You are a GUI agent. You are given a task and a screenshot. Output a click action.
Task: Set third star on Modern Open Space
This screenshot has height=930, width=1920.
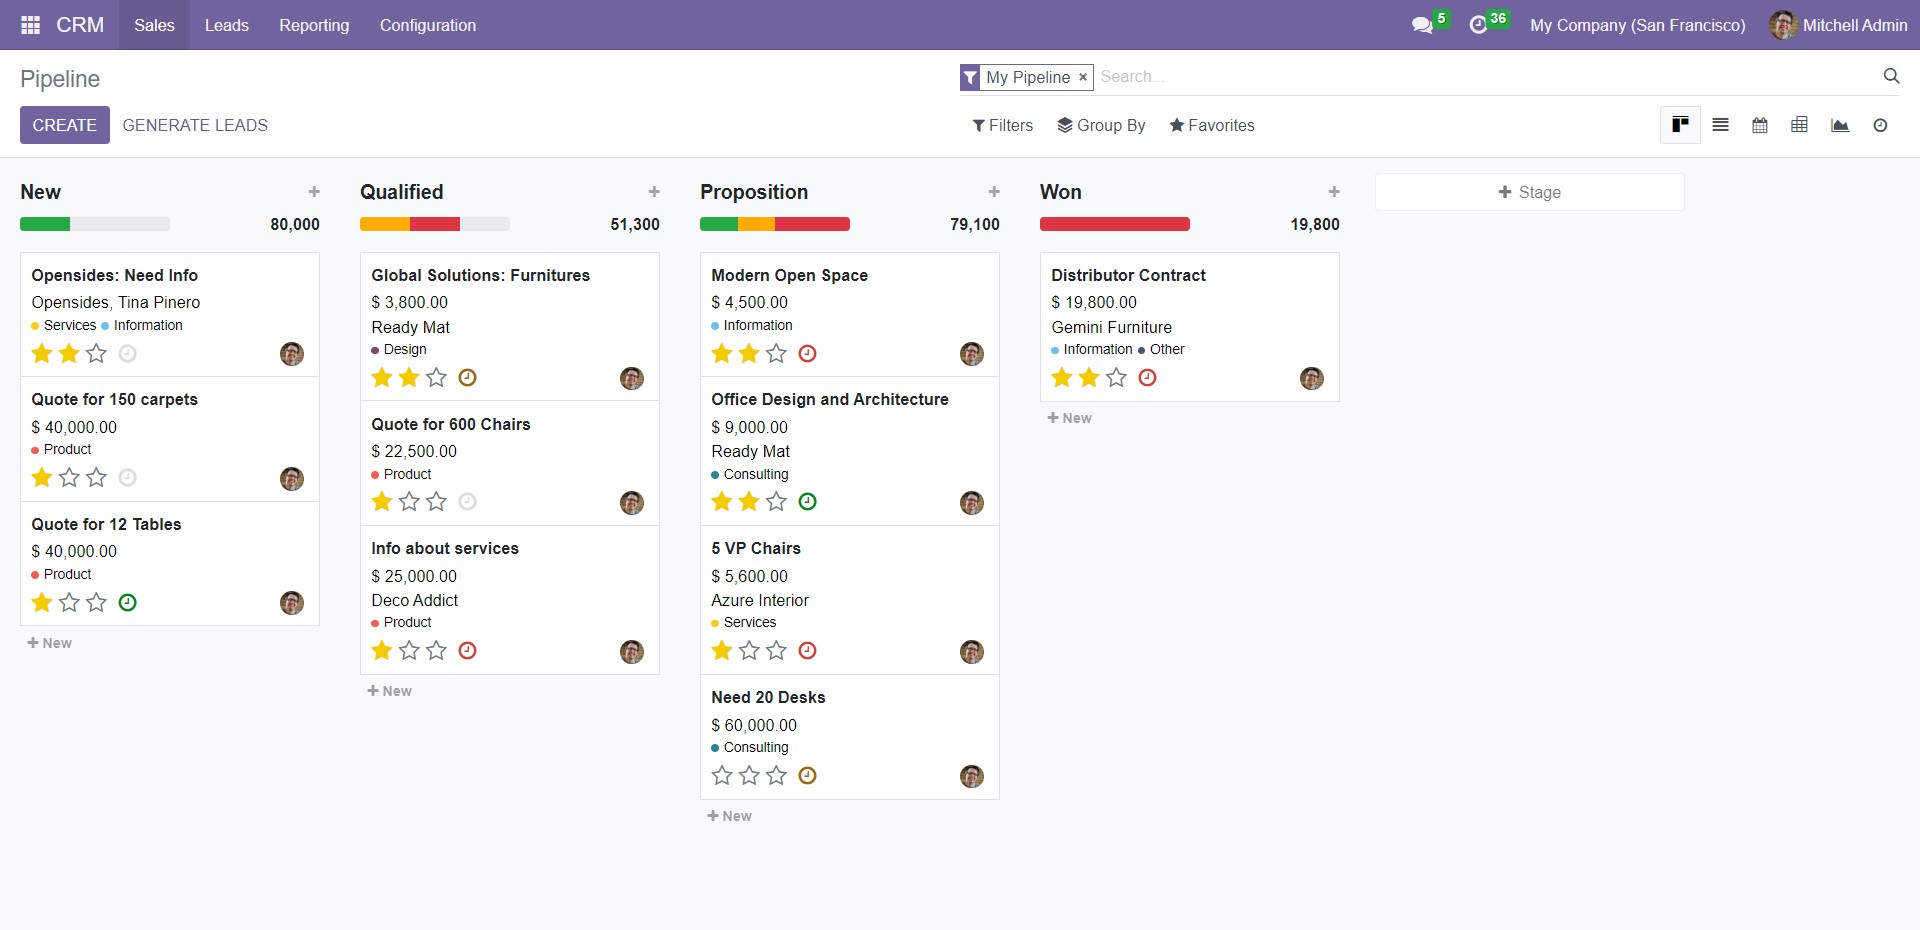pyautogui.click(x=776, y=353)
